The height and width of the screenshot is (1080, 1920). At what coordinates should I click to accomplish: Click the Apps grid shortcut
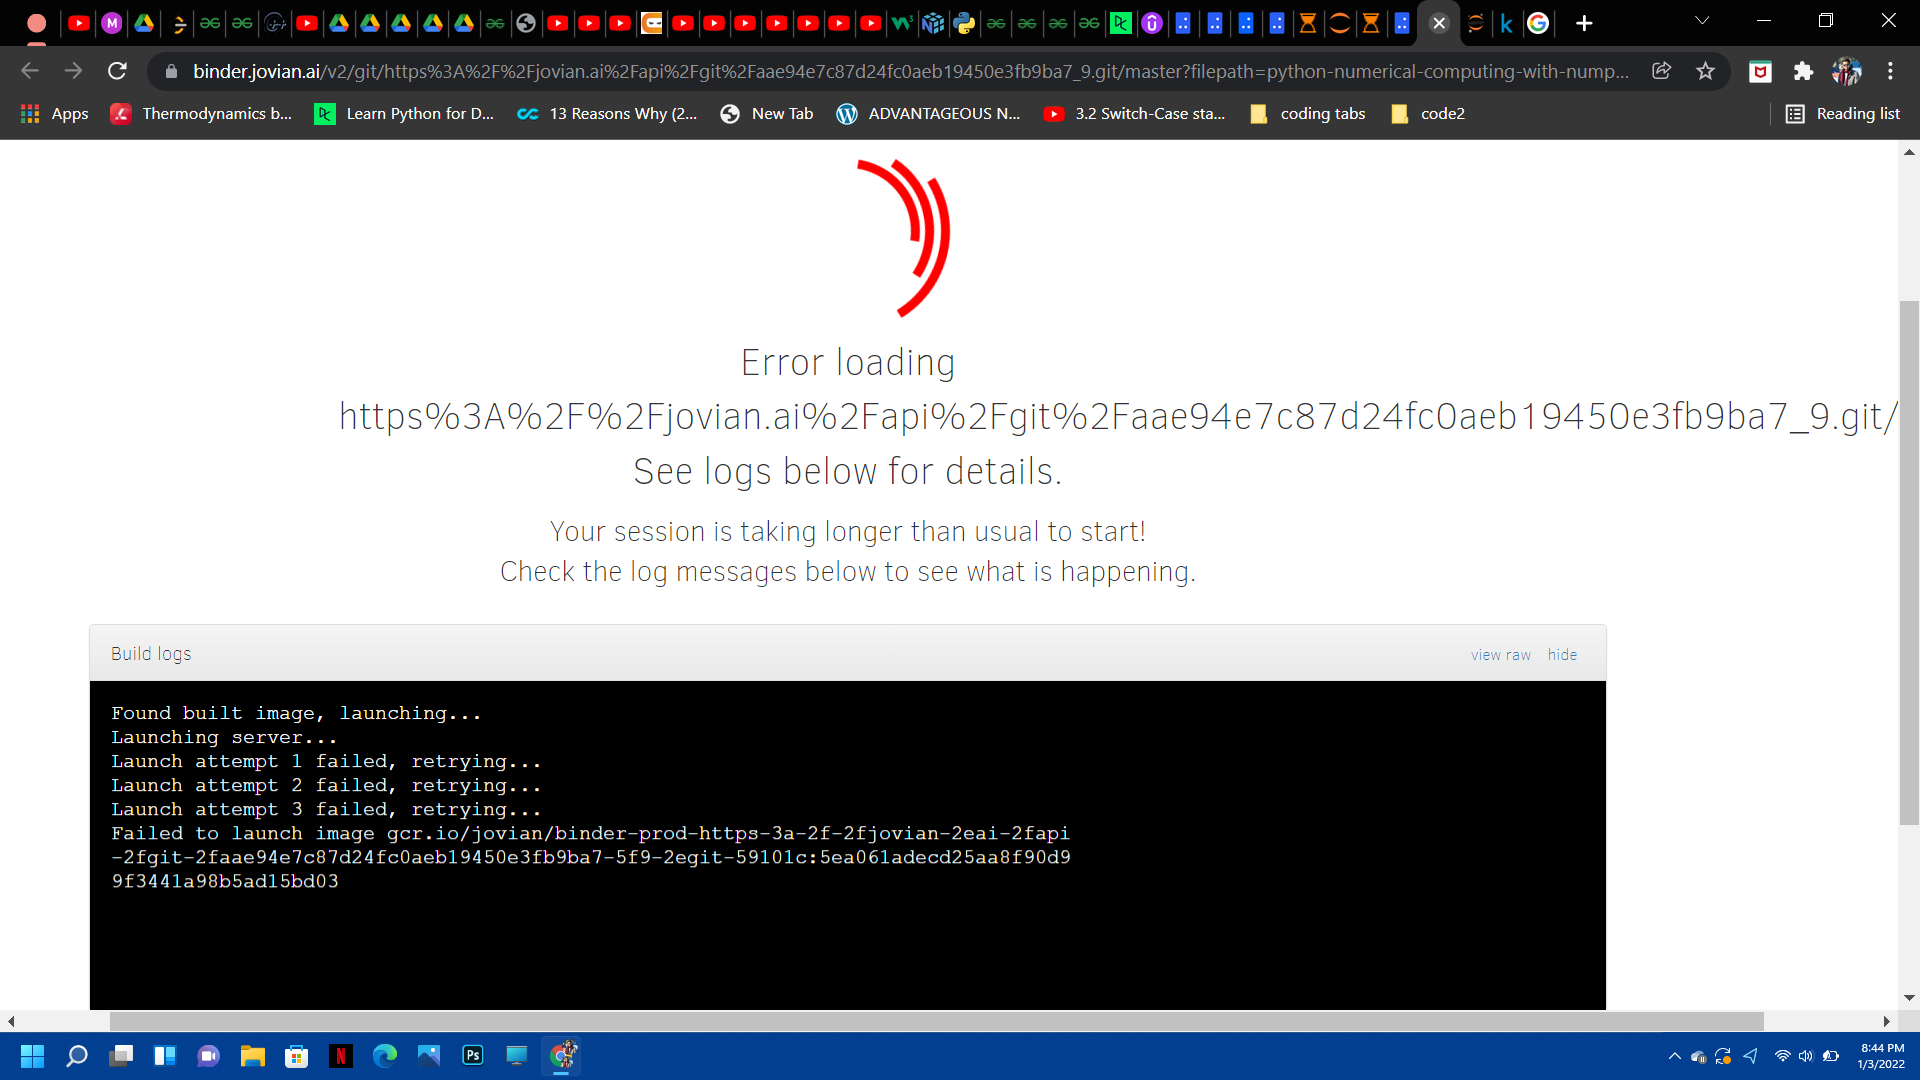[x=55, y=114]
